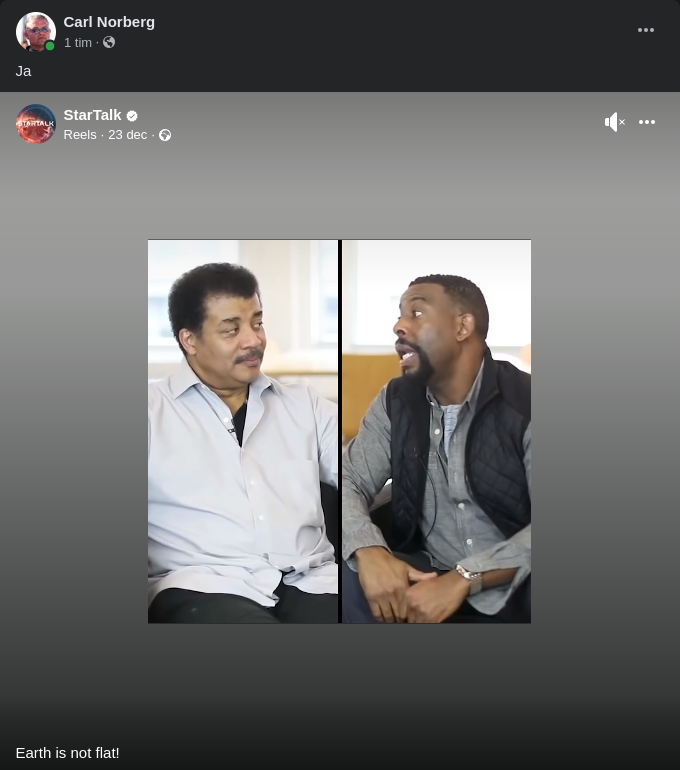Click the '23 dec' reel date
Screen dimensions: 680x770
(127, 135)
